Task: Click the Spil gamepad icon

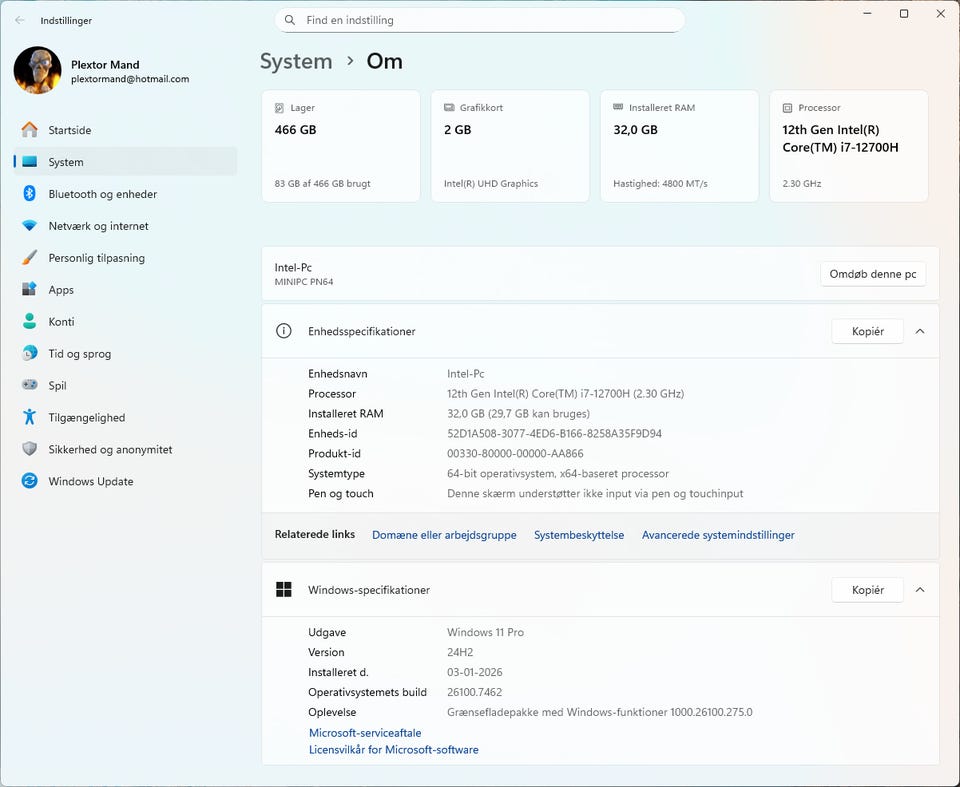Action: [x=29, y=385]
